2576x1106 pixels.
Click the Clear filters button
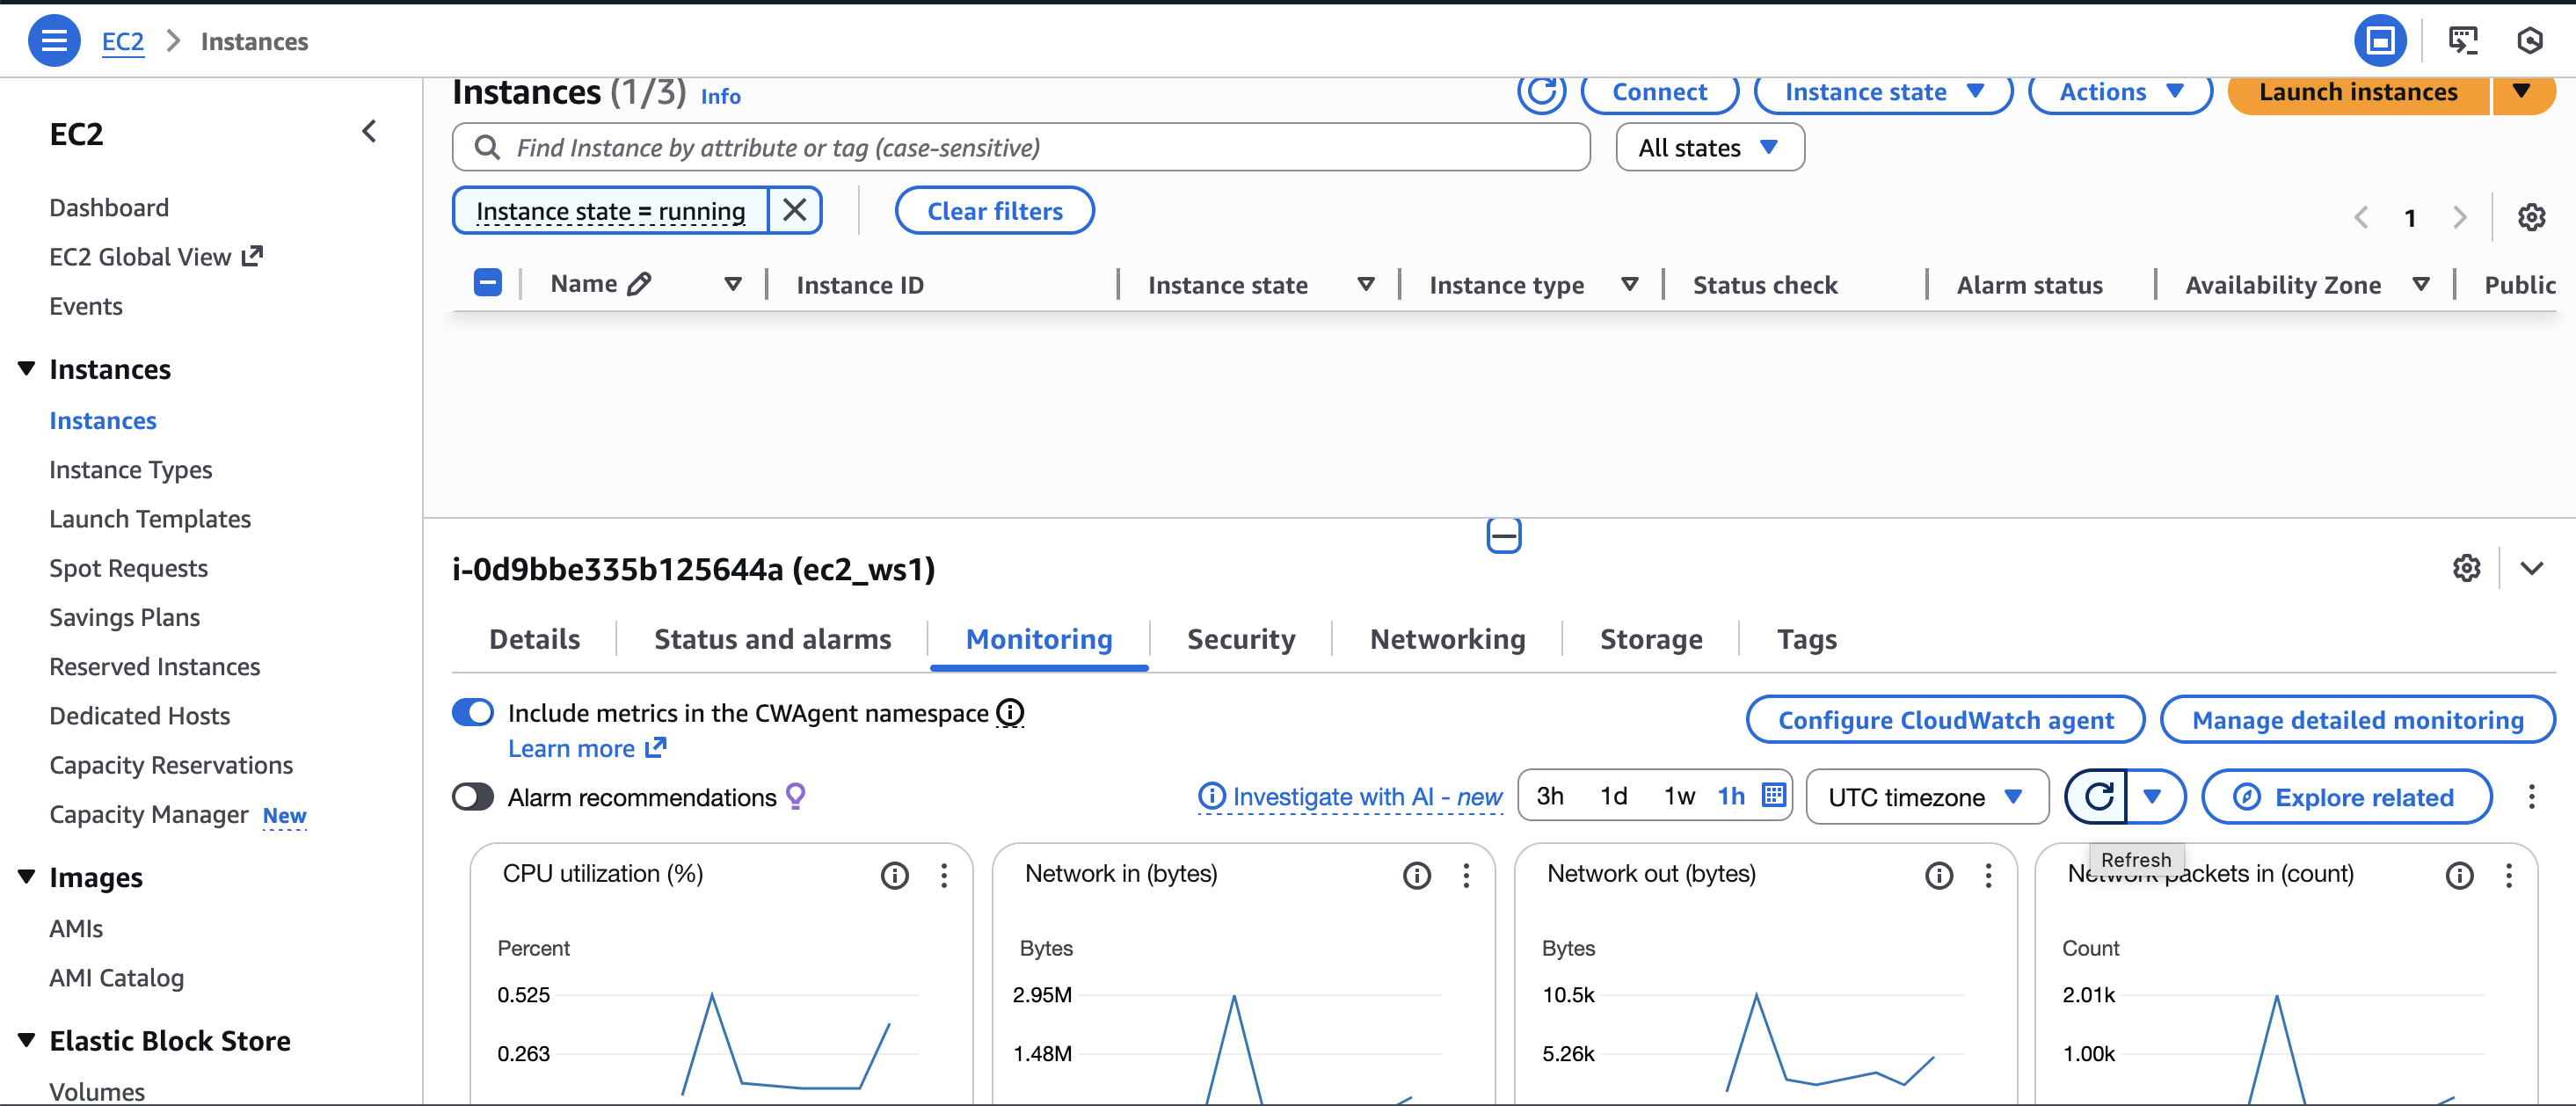click(994, 211)
